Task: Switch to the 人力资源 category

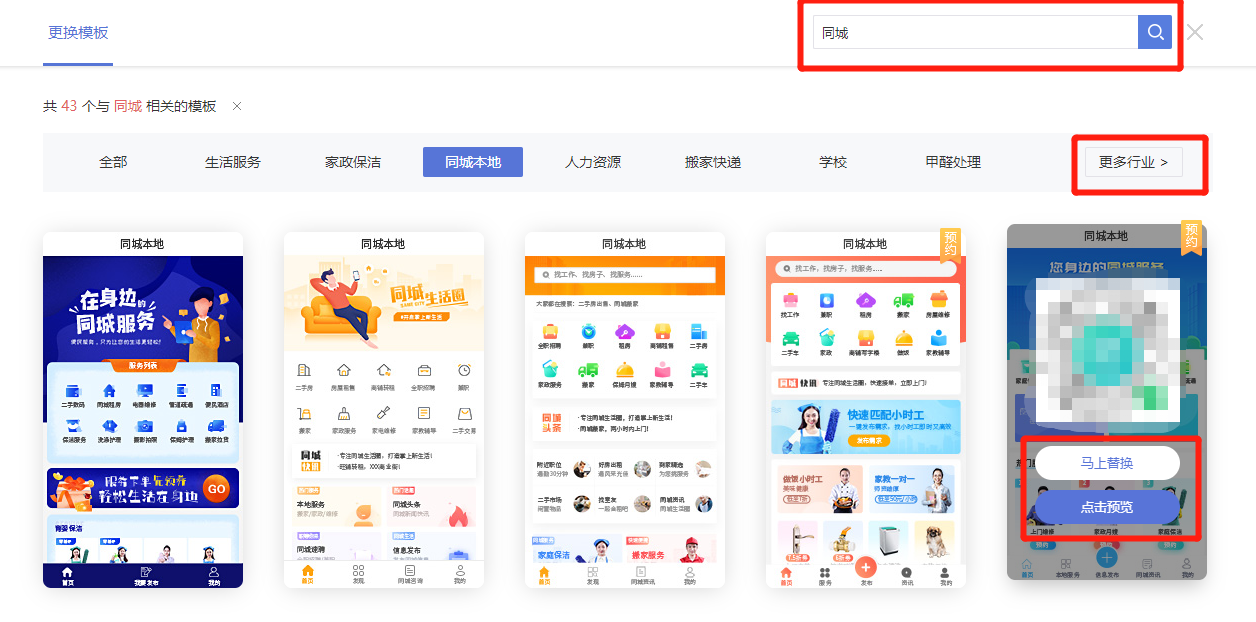Action: (x=593, y=162)
